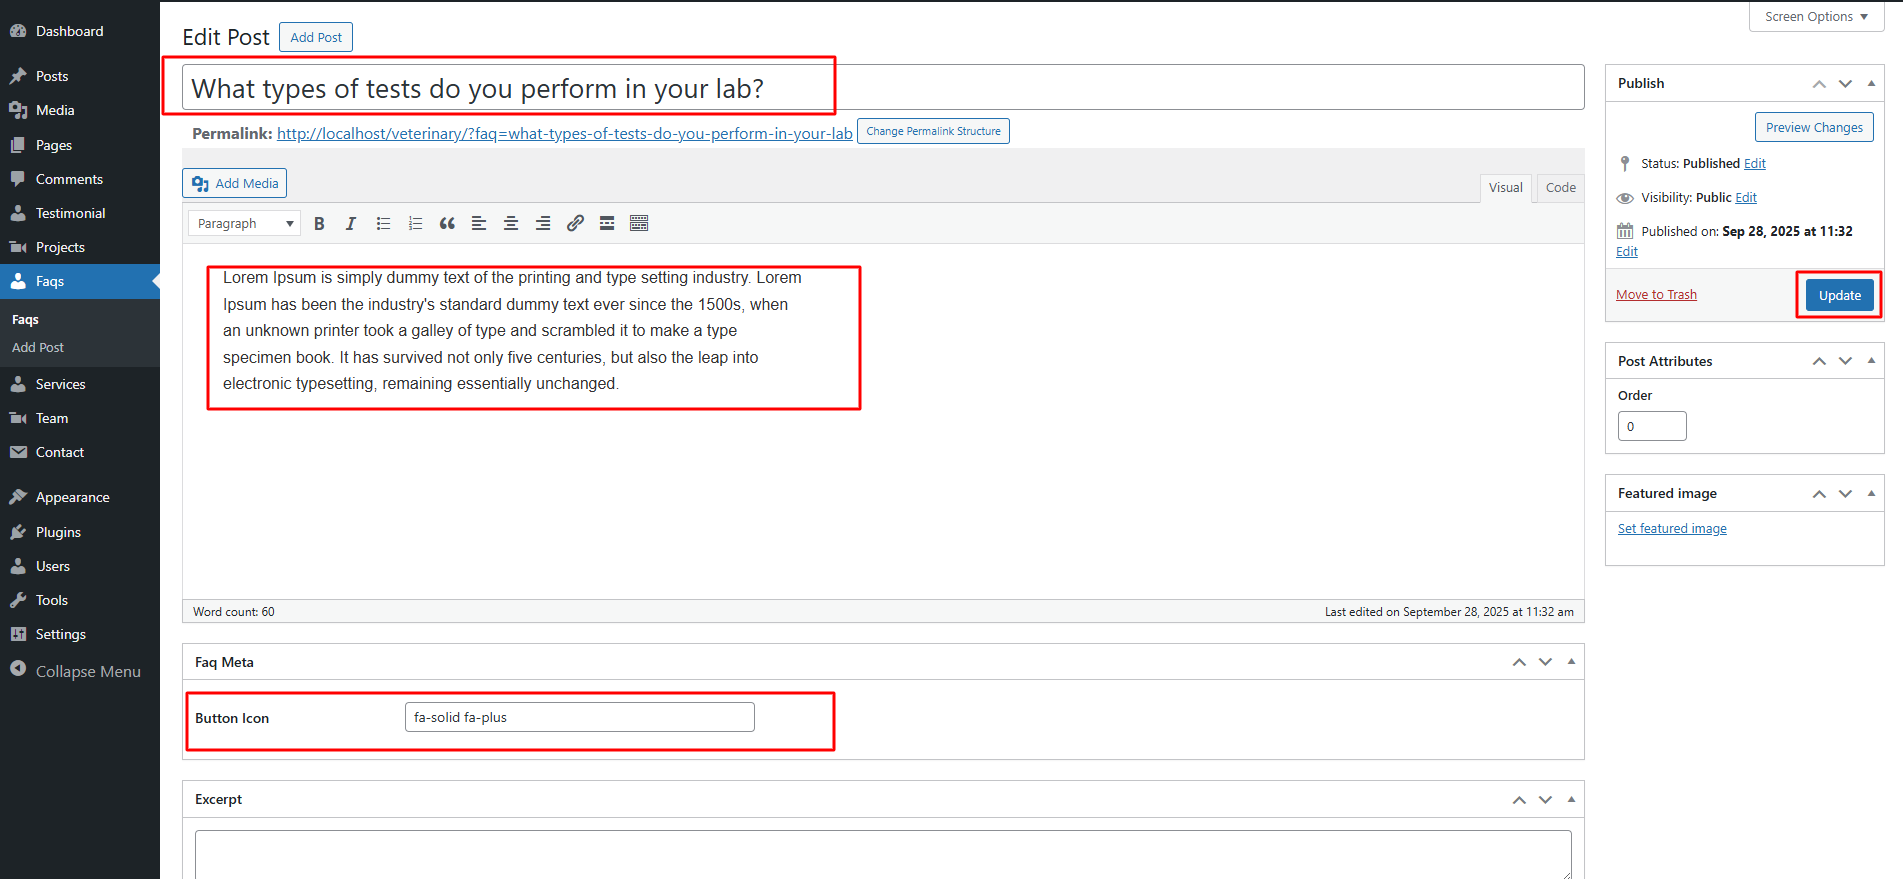1903x879 pixels.
Task: Open Settings in sidebar
Action: pos(80,634)
